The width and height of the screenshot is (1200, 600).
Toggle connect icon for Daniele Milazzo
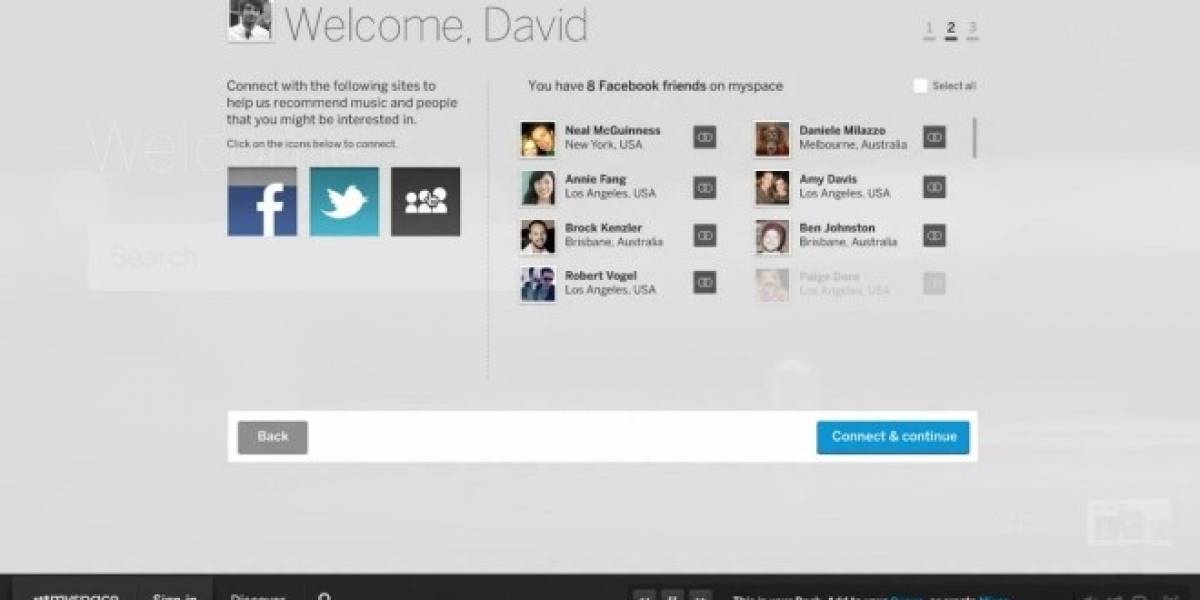coord(935,138)
